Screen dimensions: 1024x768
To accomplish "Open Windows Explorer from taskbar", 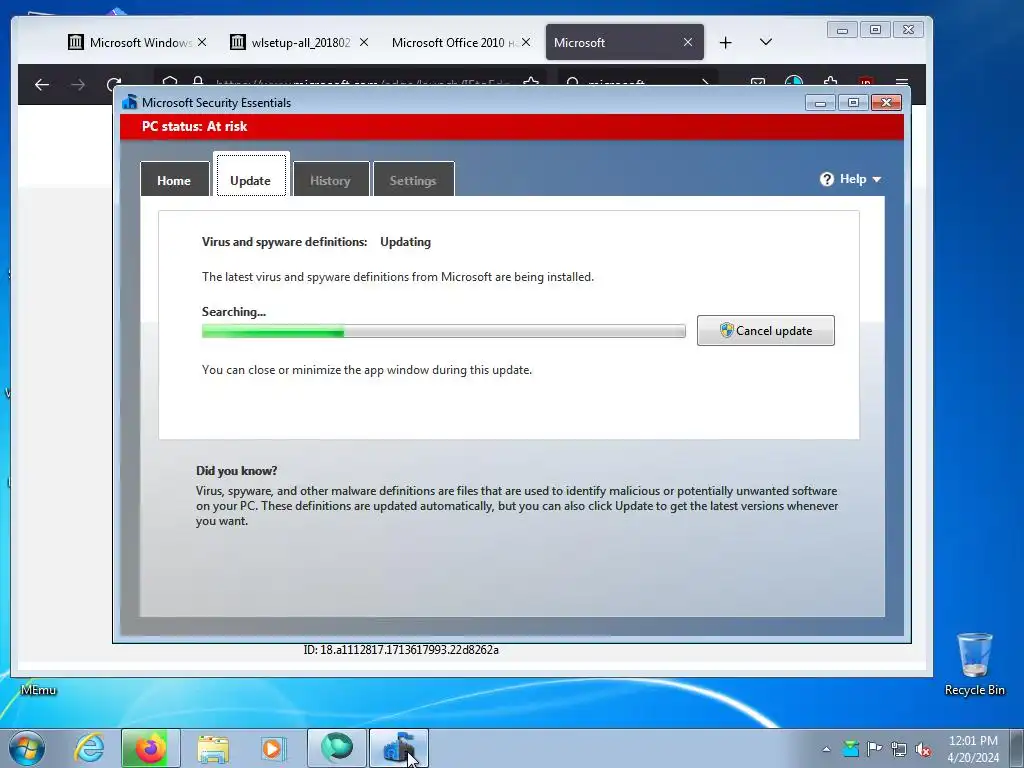I will point(213,749).
